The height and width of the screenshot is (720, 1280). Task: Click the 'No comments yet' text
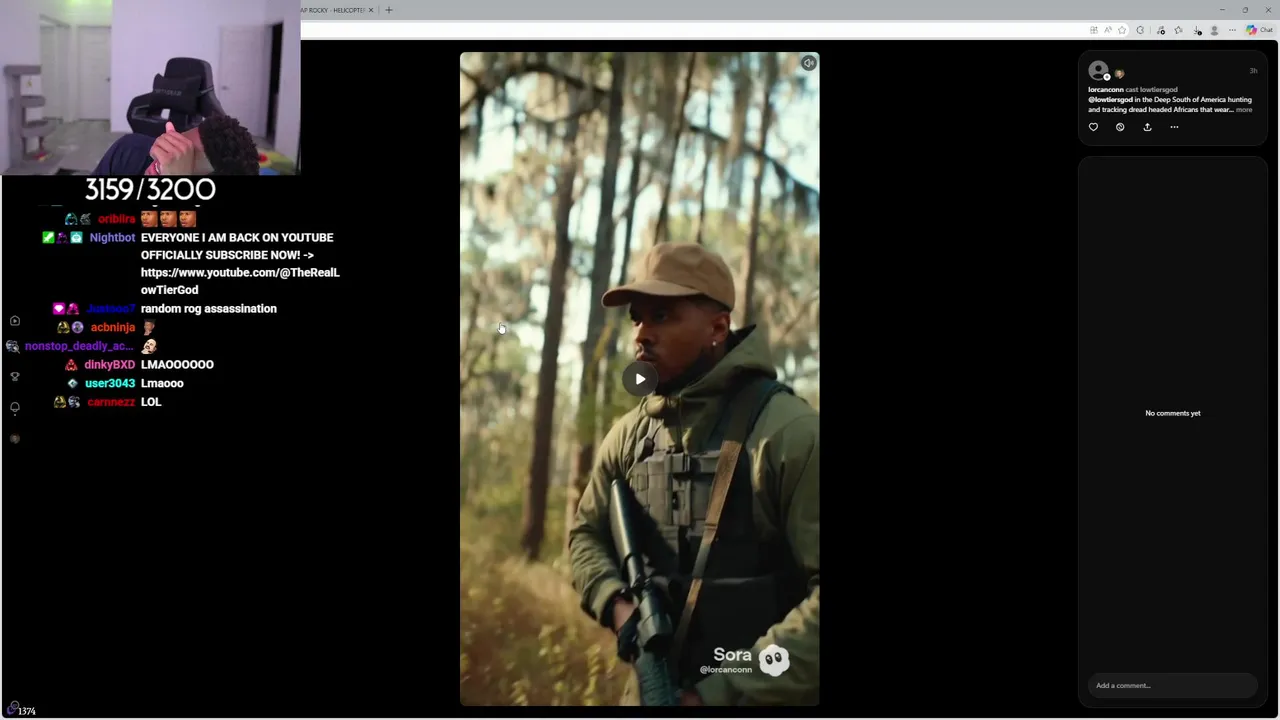click(1173, 413)
